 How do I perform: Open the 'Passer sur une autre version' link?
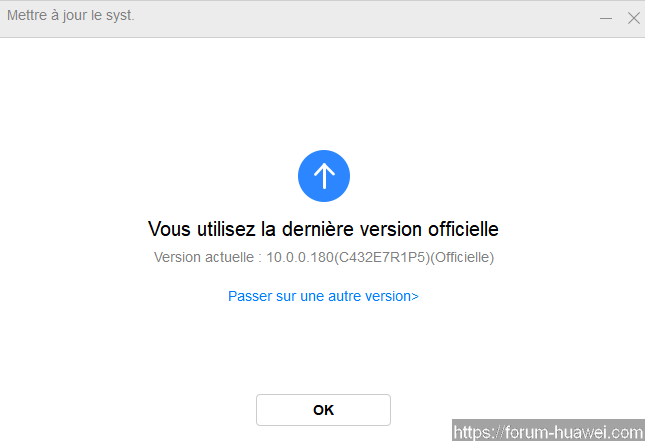coord(322,296)
